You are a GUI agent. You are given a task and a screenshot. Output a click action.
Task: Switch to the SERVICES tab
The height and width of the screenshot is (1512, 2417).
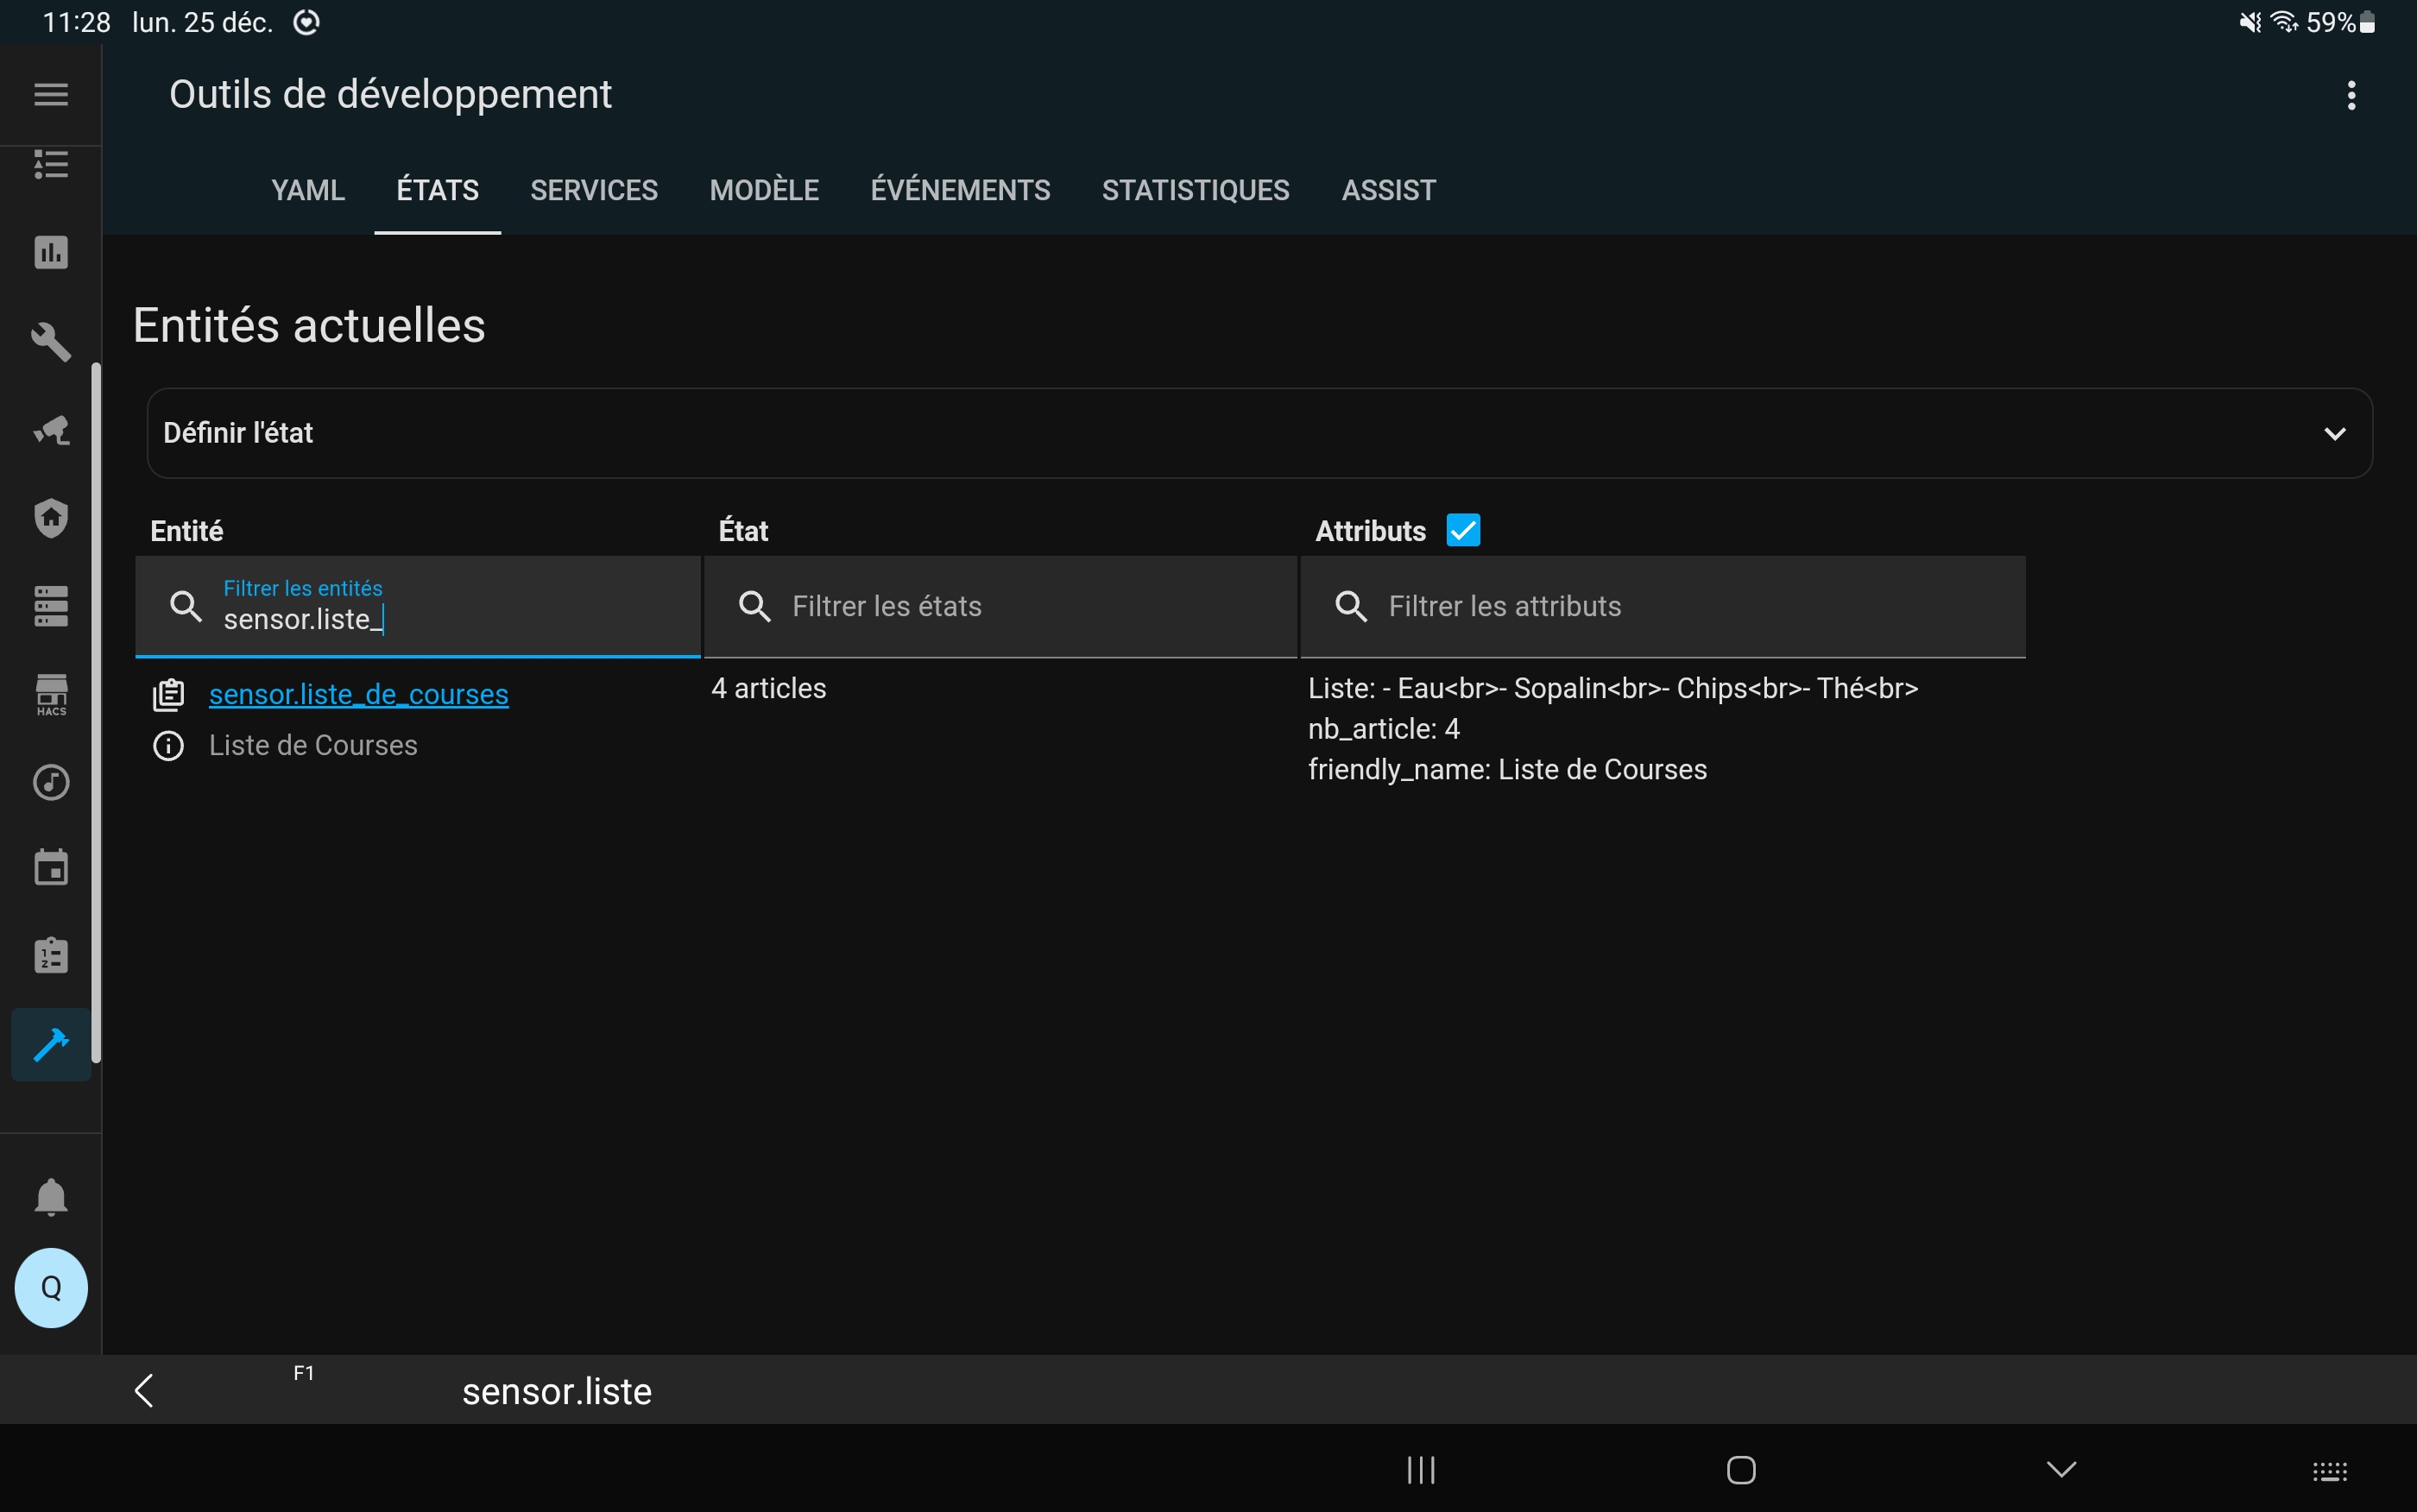click(x=593, y=190)
